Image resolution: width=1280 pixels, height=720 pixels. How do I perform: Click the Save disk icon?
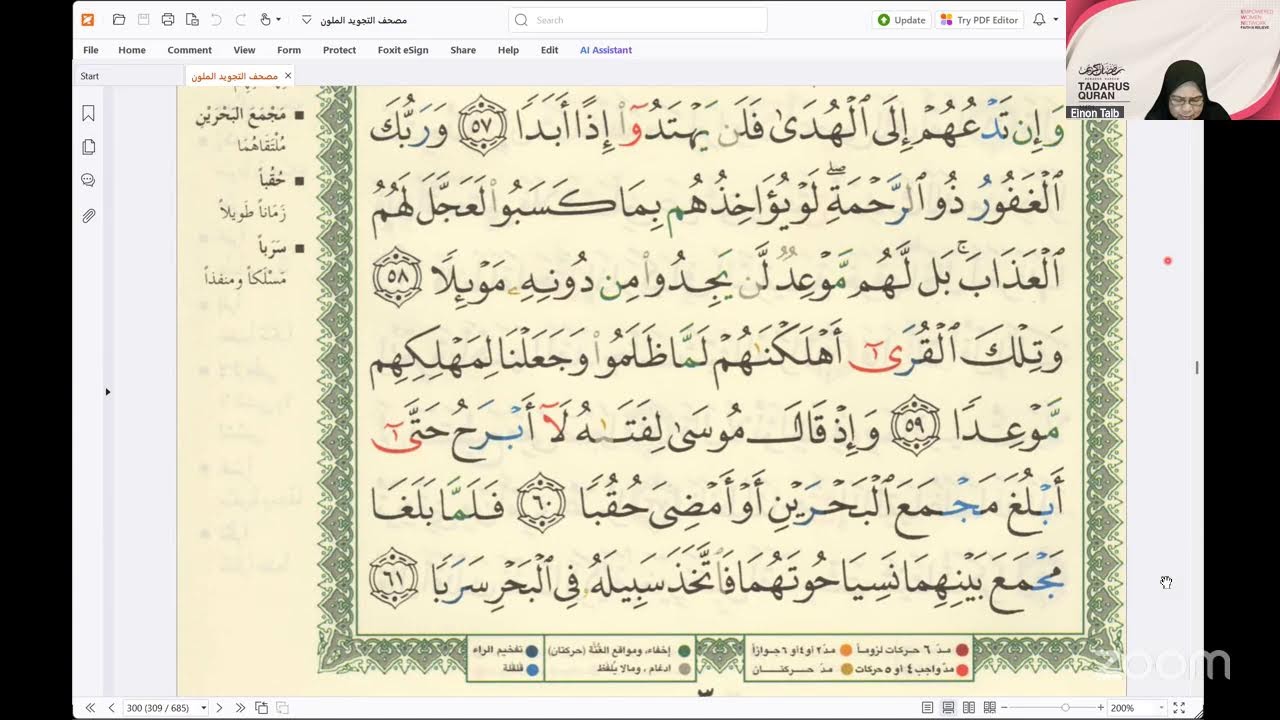click(143, 20)
